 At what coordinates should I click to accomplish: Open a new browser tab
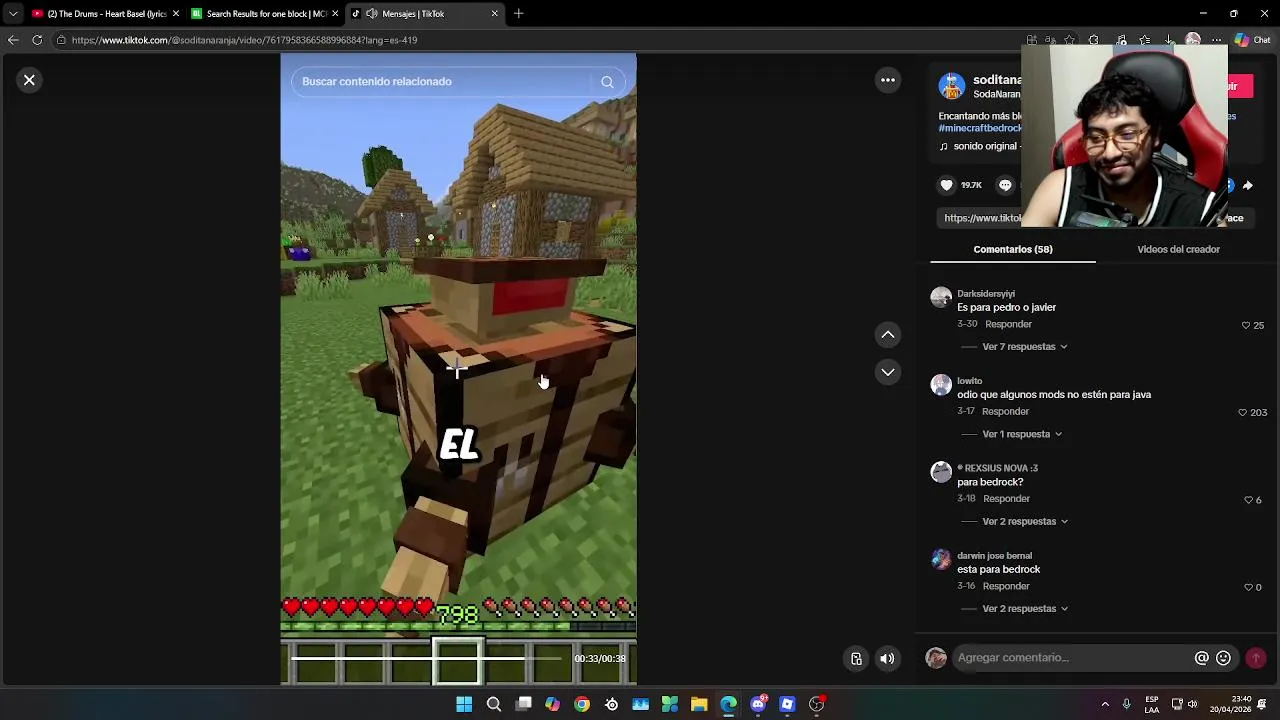tap(518, 14)
